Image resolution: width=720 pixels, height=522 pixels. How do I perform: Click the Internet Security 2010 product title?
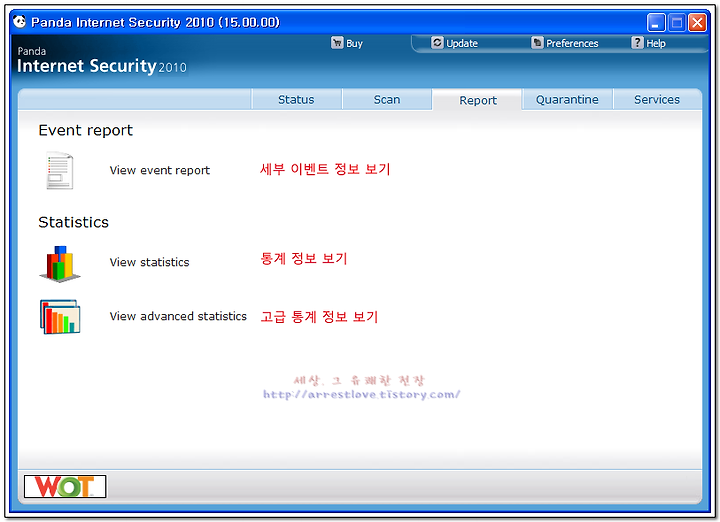pos(101,66)
